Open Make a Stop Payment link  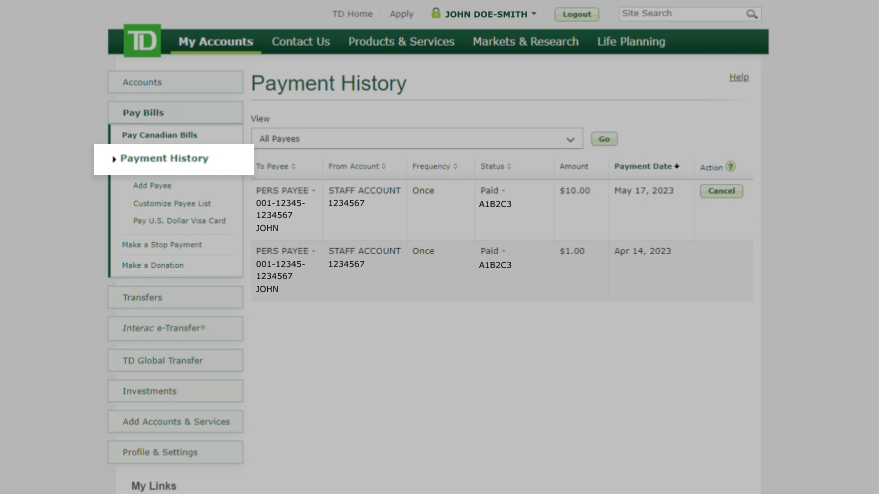[162, 245]
